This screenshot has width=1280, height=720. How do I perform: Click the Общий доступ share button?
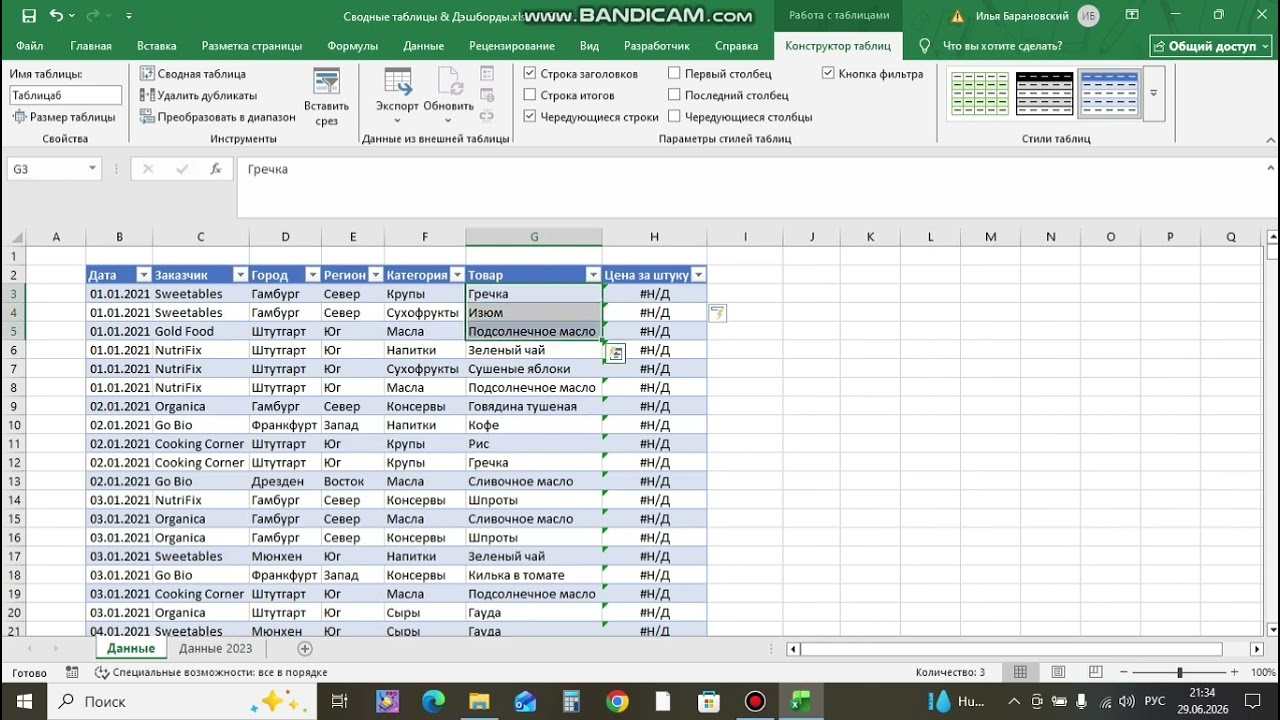pyautogui.click(x=1211, y=46)
